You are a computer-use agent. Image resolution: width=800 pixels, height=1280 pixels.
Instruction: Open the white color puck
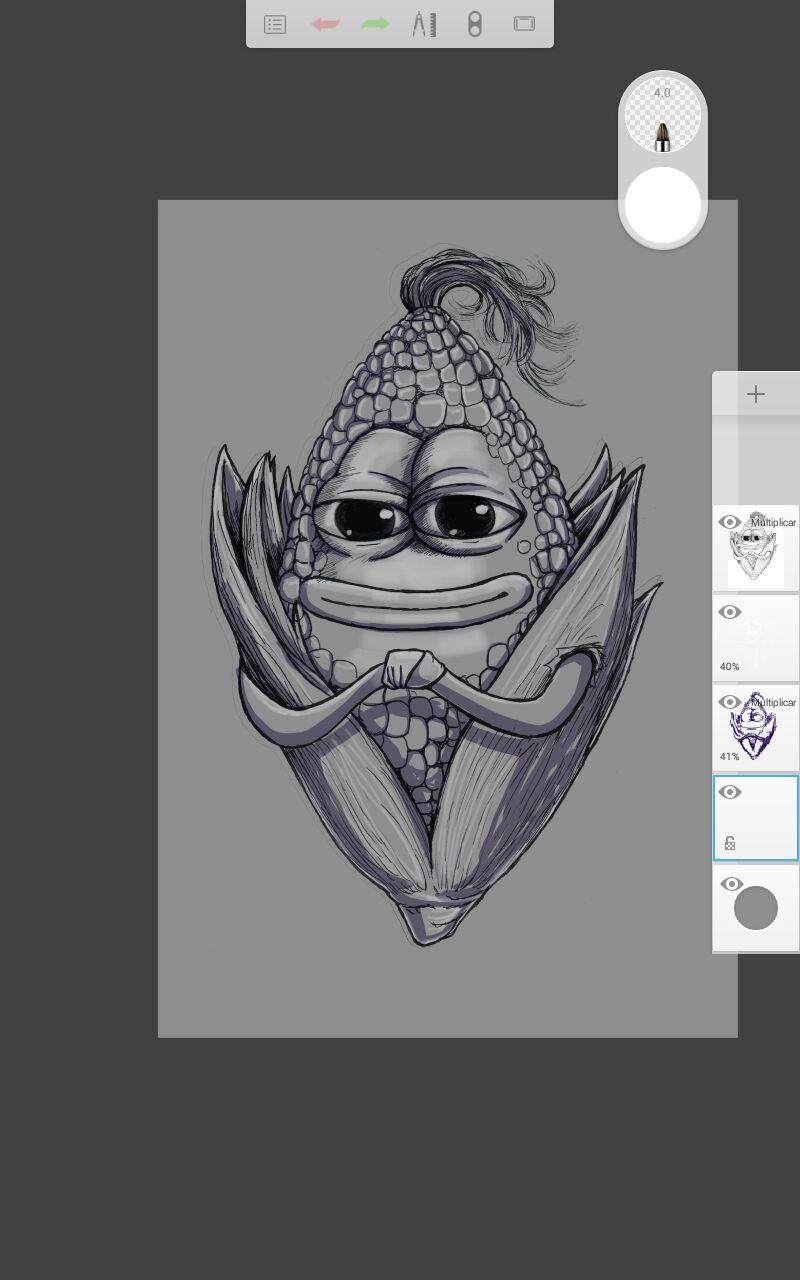point(663,205)
